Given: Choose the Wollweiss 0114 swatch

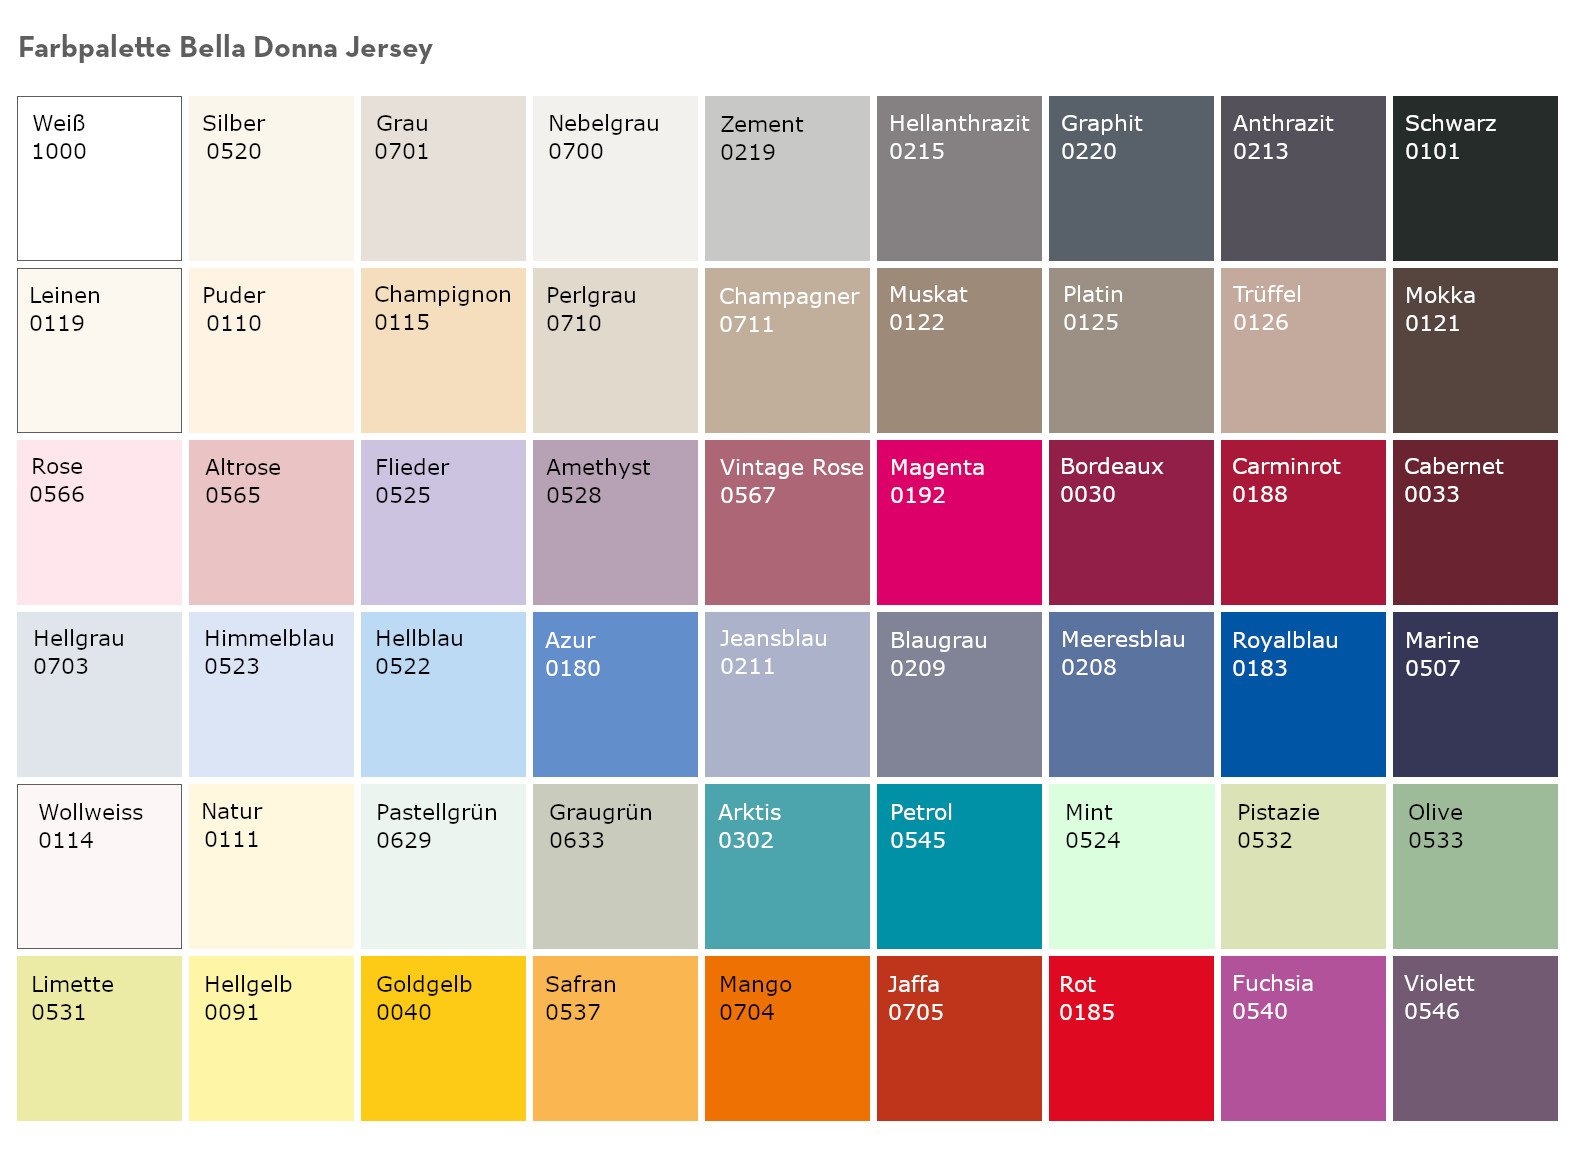Looking at the screenshot, I should [99, 866].
